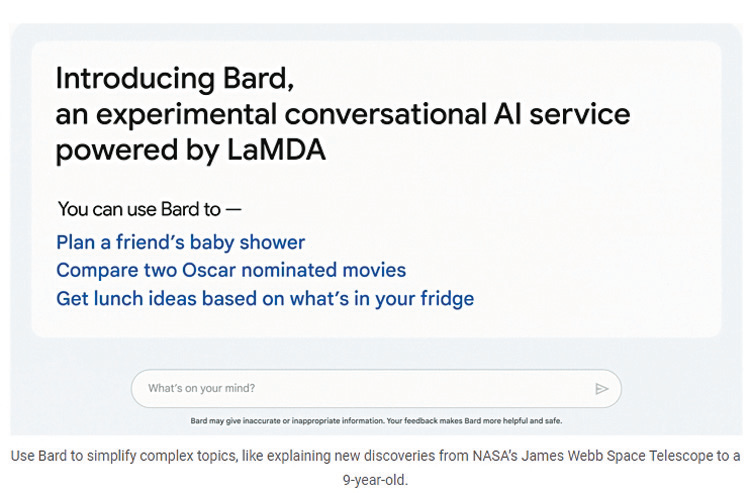The height and width of the screenshot is (493, 750).
Task: Click the "You can use Bard to —" text
Action: [x=149, y=209]
